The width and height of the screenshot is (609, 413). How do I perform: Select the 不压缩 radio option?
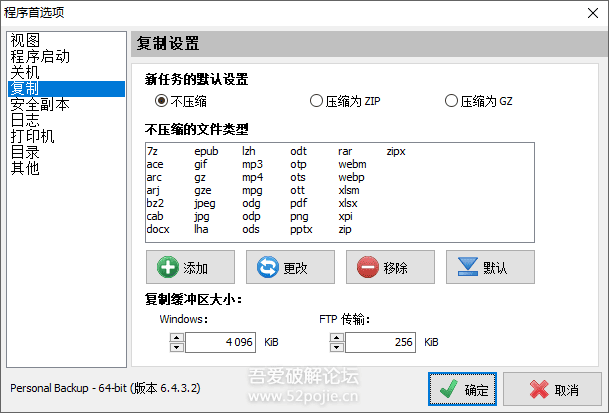click(161, 101)
